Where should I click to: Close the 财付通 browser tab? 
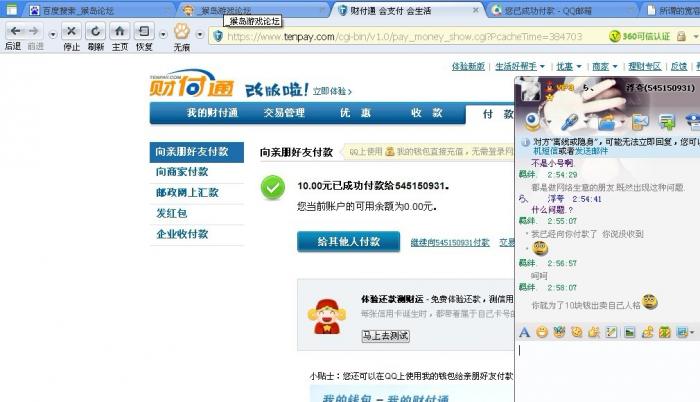[x=475, y=10]
